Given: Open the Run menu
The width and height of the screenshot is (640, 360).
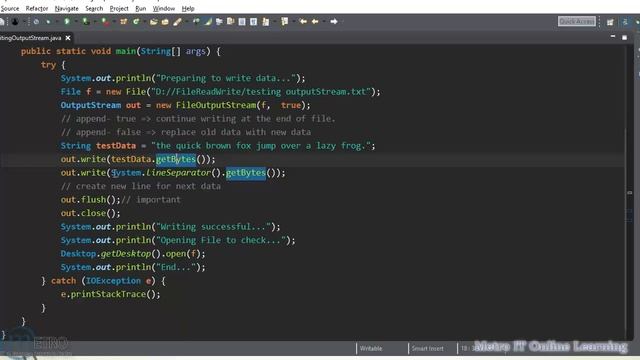Looking at the screenshot, I should tap(140, 8).
